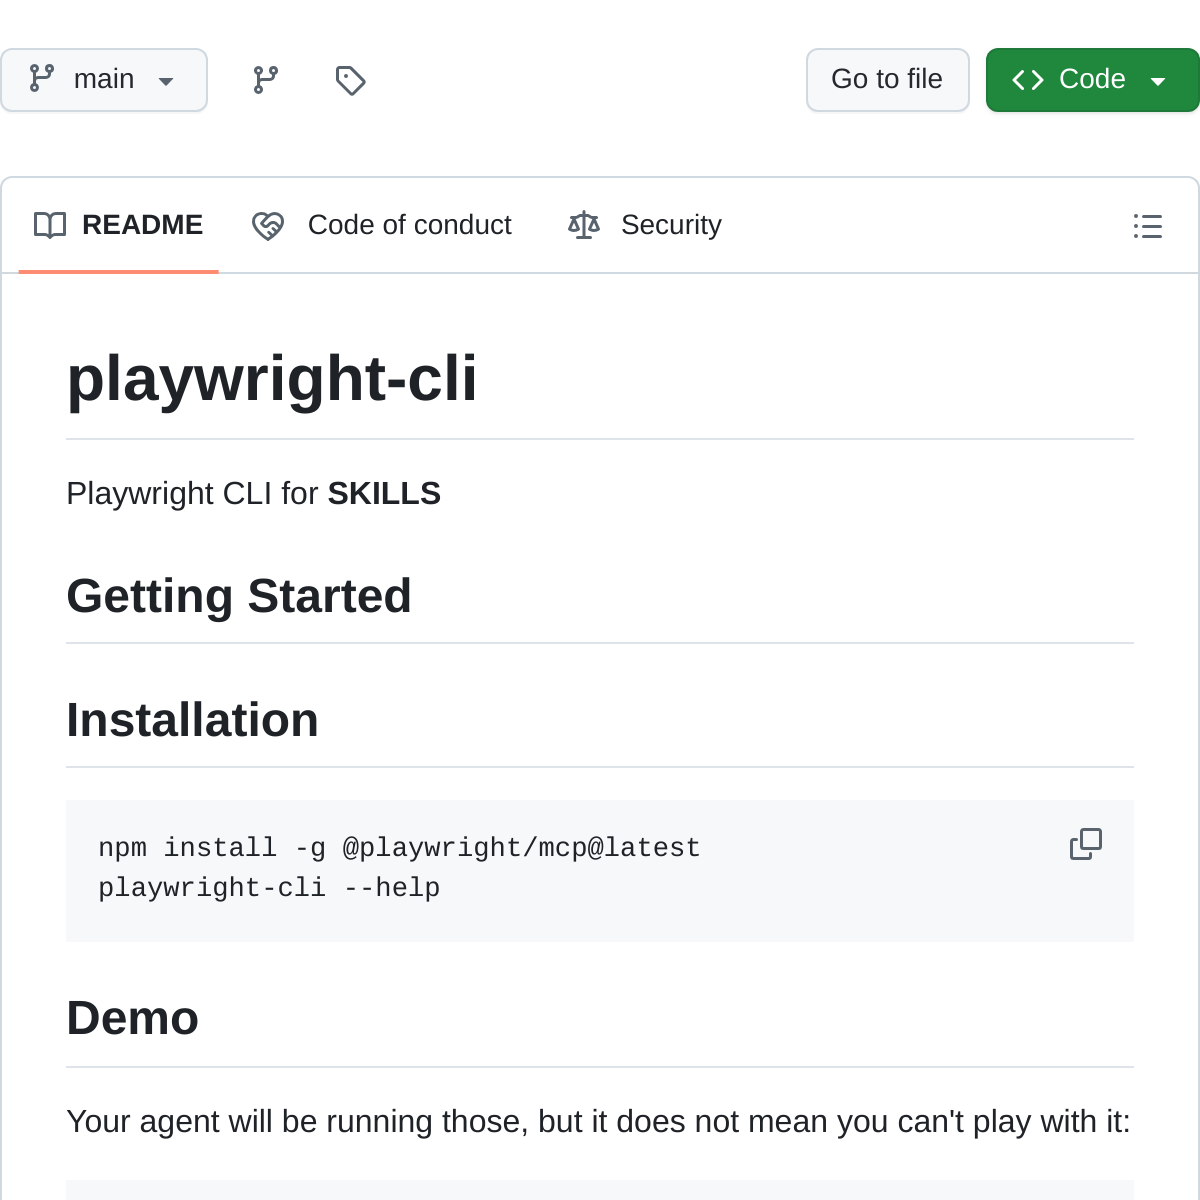Click the Installation section heading

[192, 720]
